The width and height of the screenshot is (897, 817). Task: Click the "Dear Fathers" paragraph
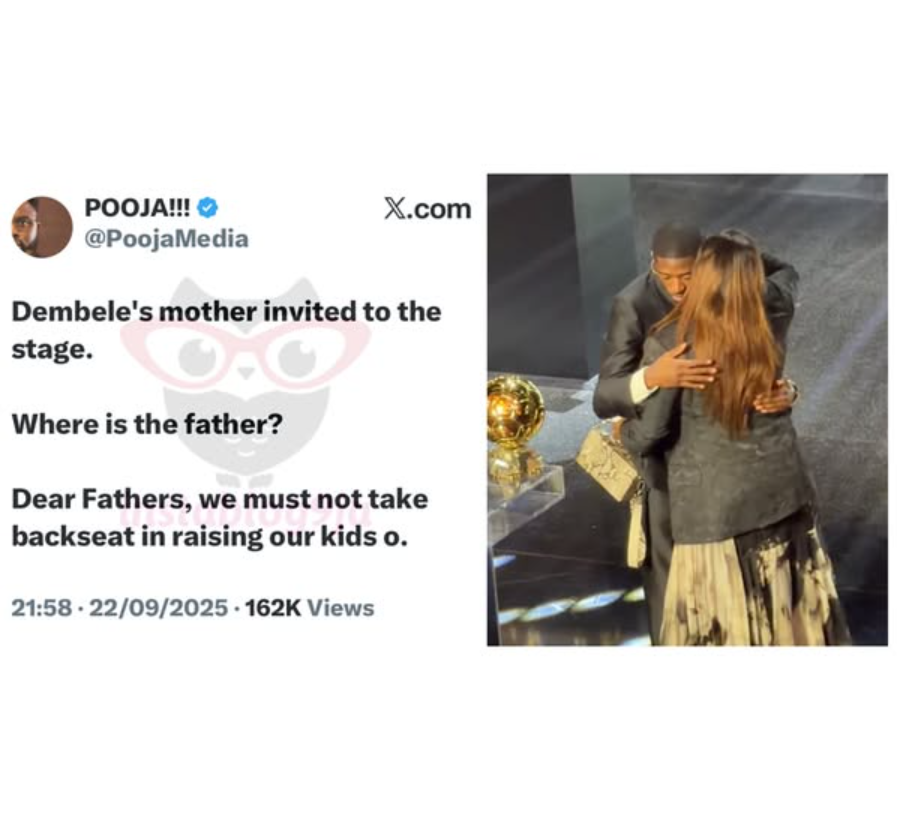(220, 518)
